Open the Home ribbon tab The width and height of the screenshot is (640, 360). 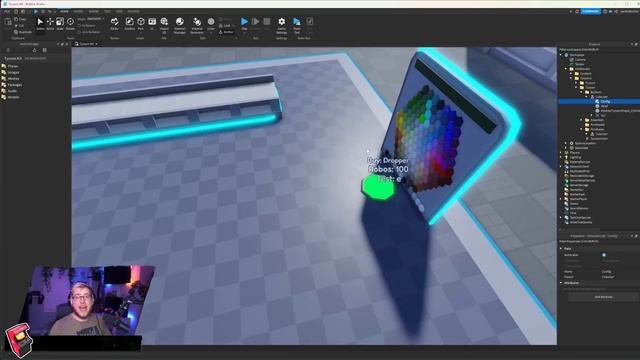coord(64,11)
